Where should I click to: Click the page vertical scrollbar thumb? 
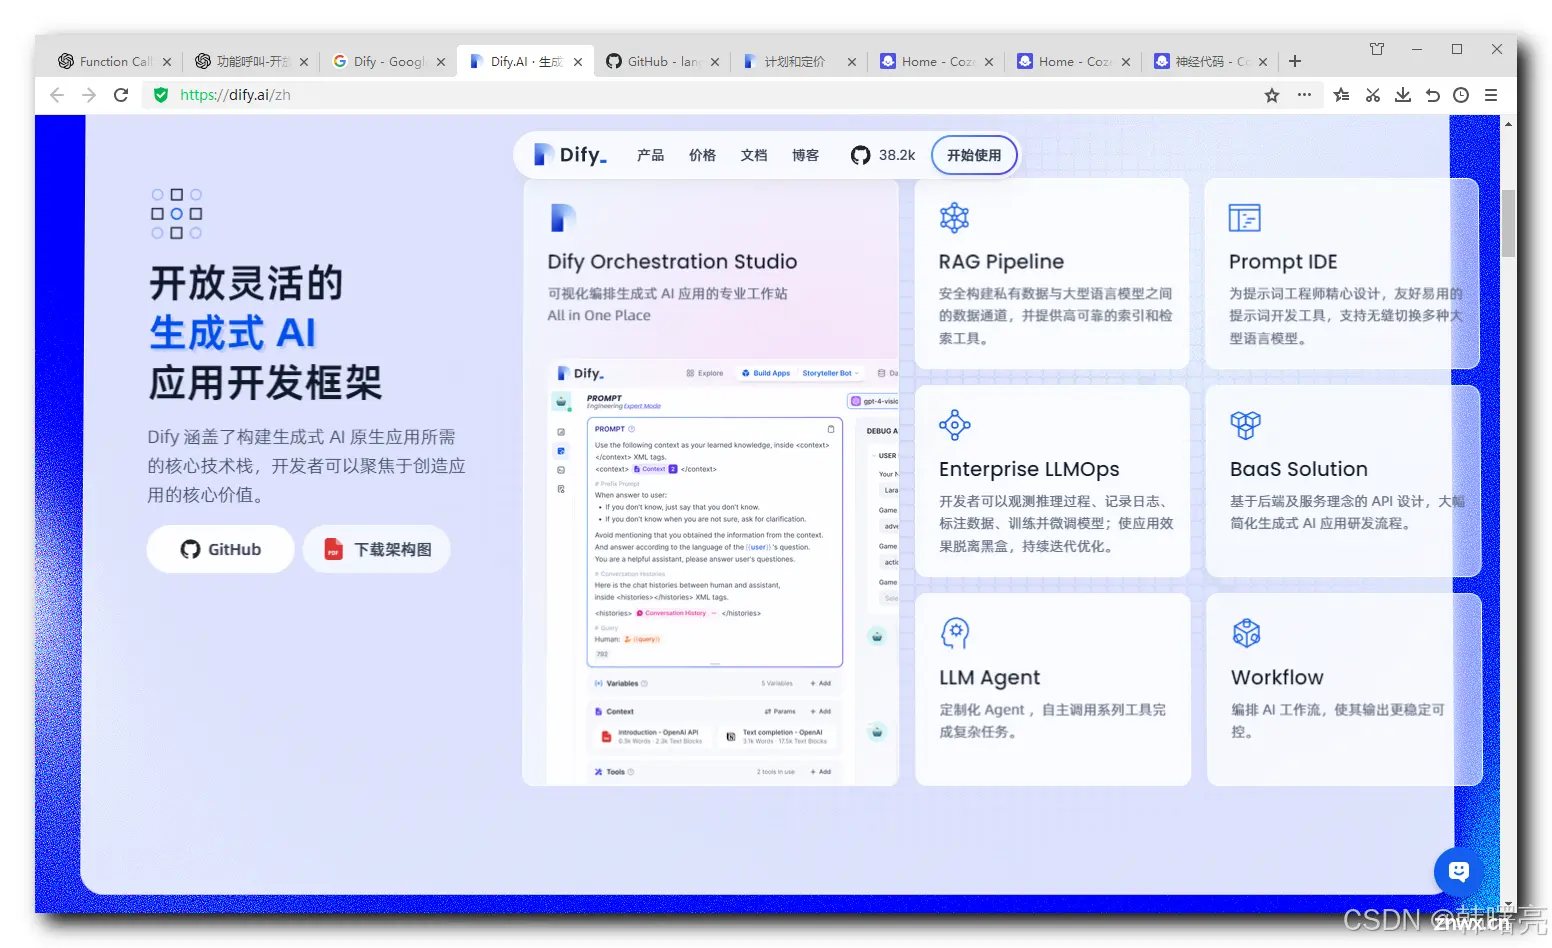point(1508,222)
